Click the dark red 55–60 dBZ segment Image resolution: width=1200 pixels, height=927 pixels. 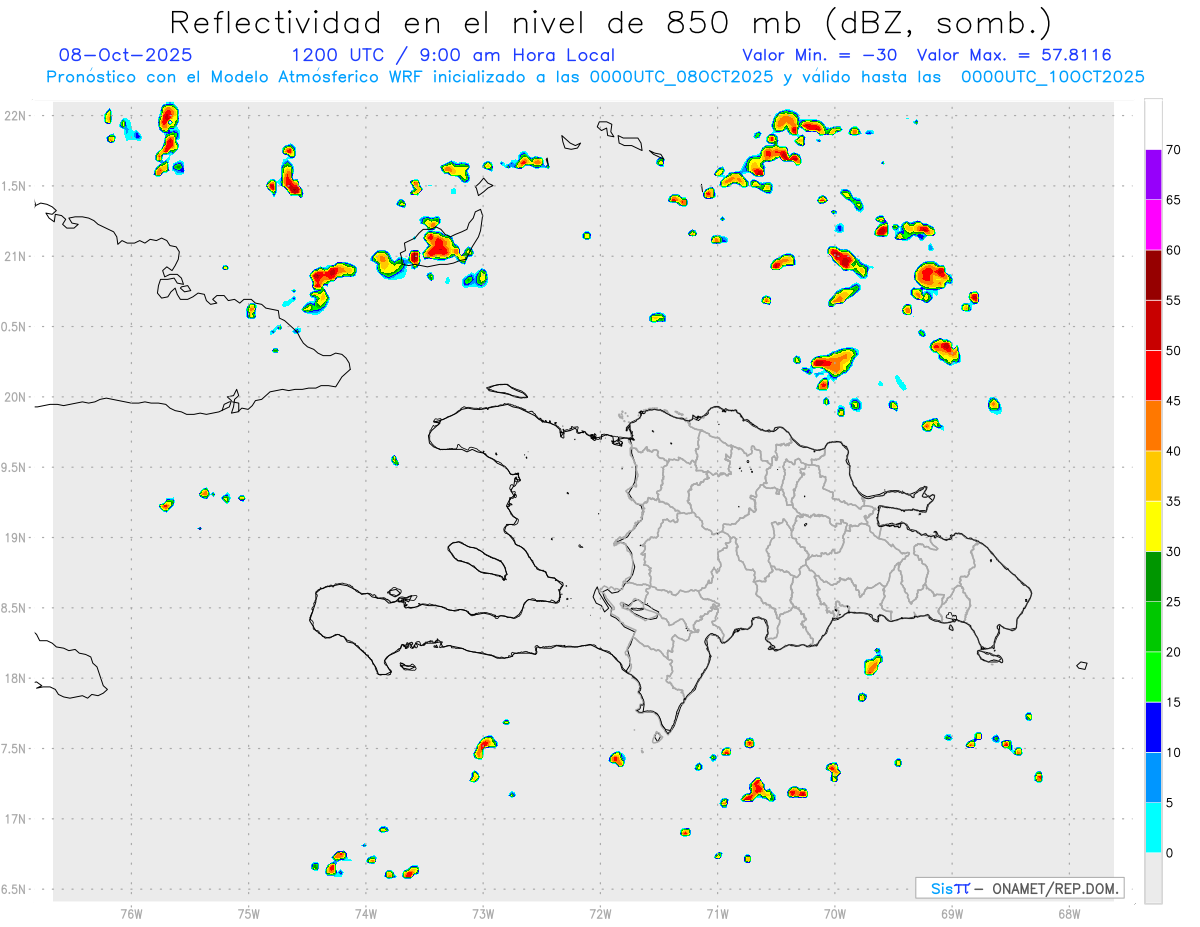(x=1153, y=275)
